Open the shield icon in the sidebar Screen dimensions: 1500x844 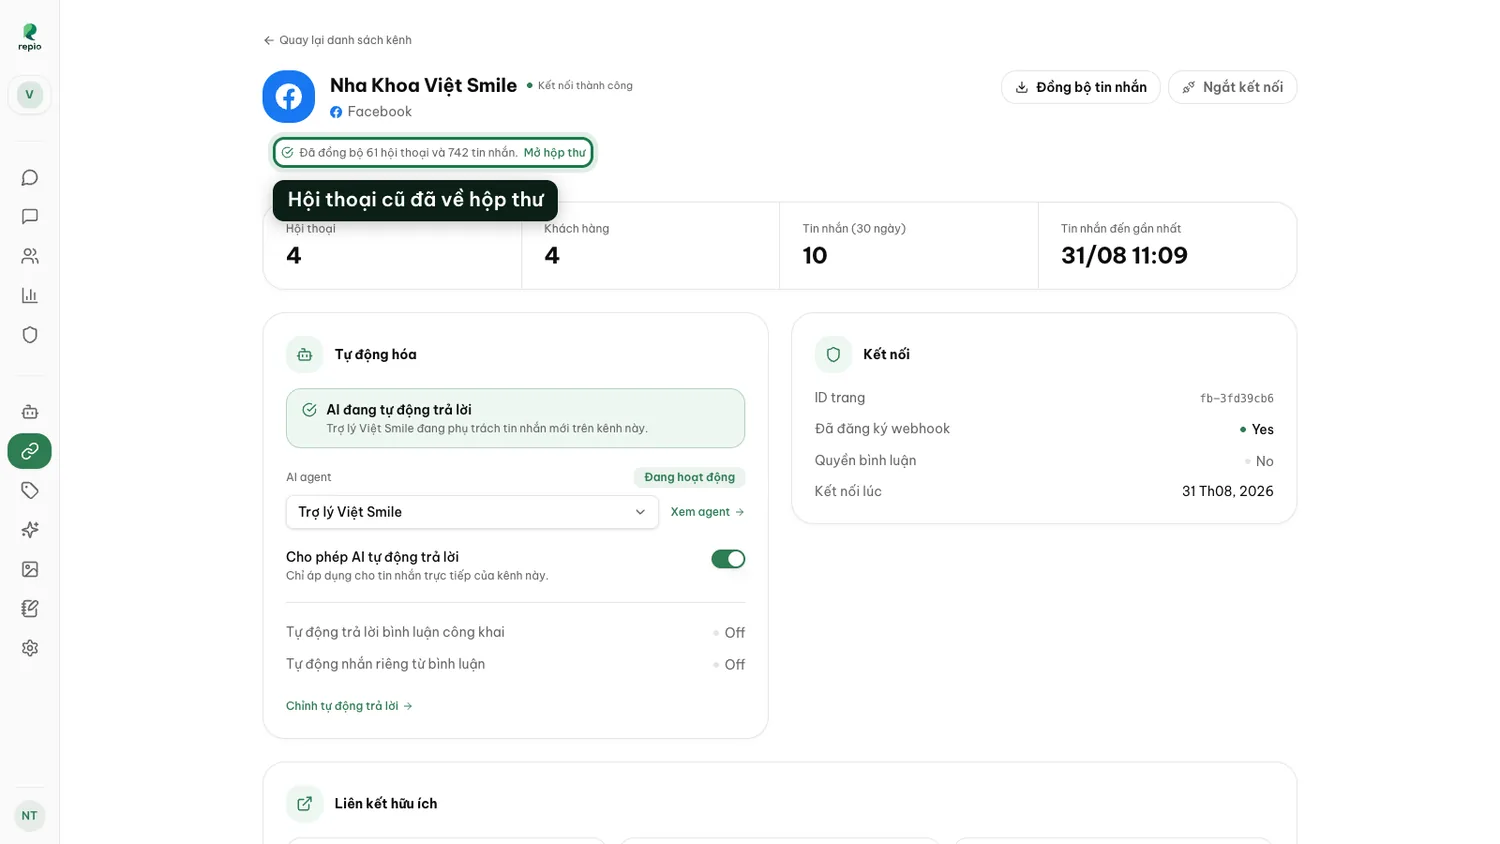point(30,335)
